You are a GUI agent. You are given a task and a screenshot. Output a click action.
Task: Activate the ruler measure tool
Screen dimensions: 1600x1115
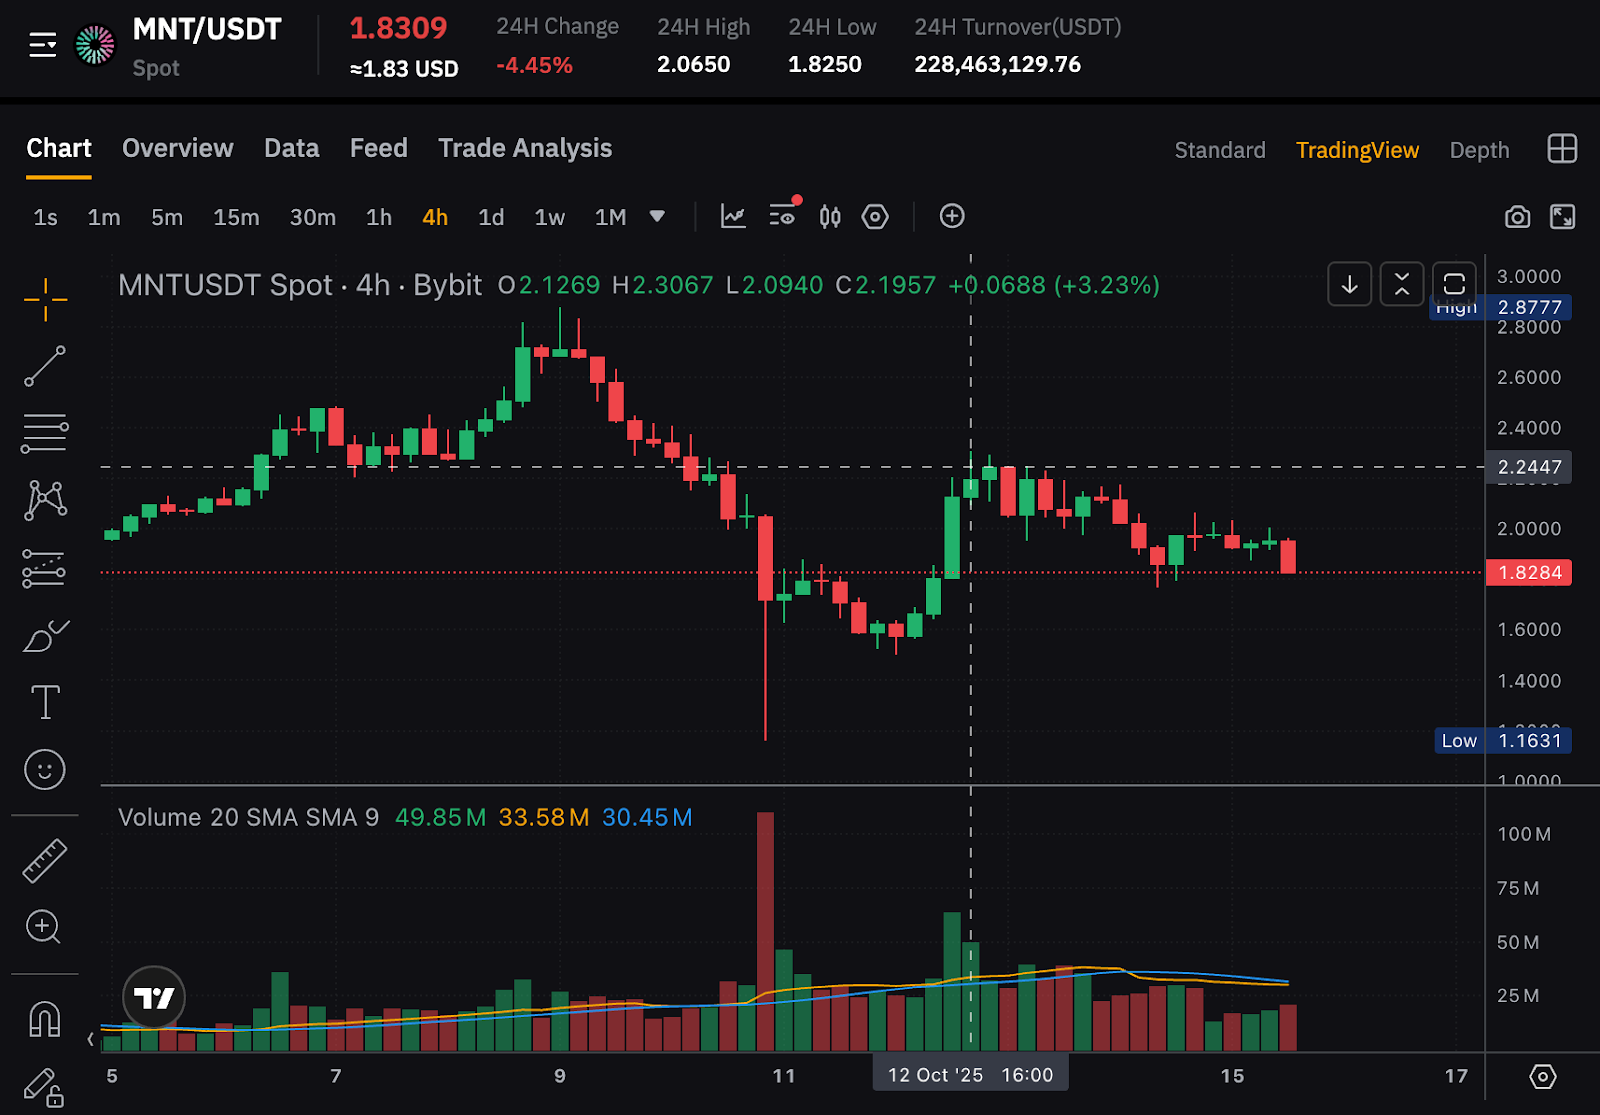(45, 861)
